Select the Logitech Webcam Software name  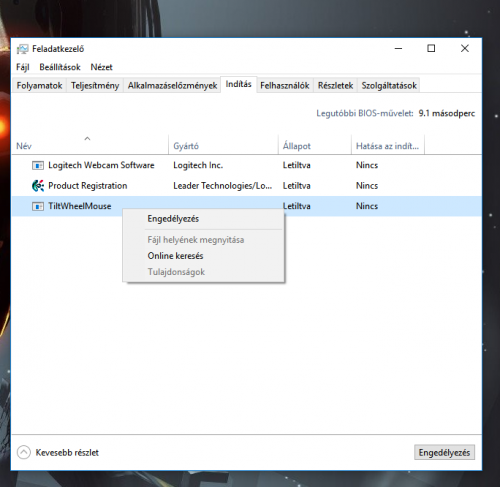101,165
